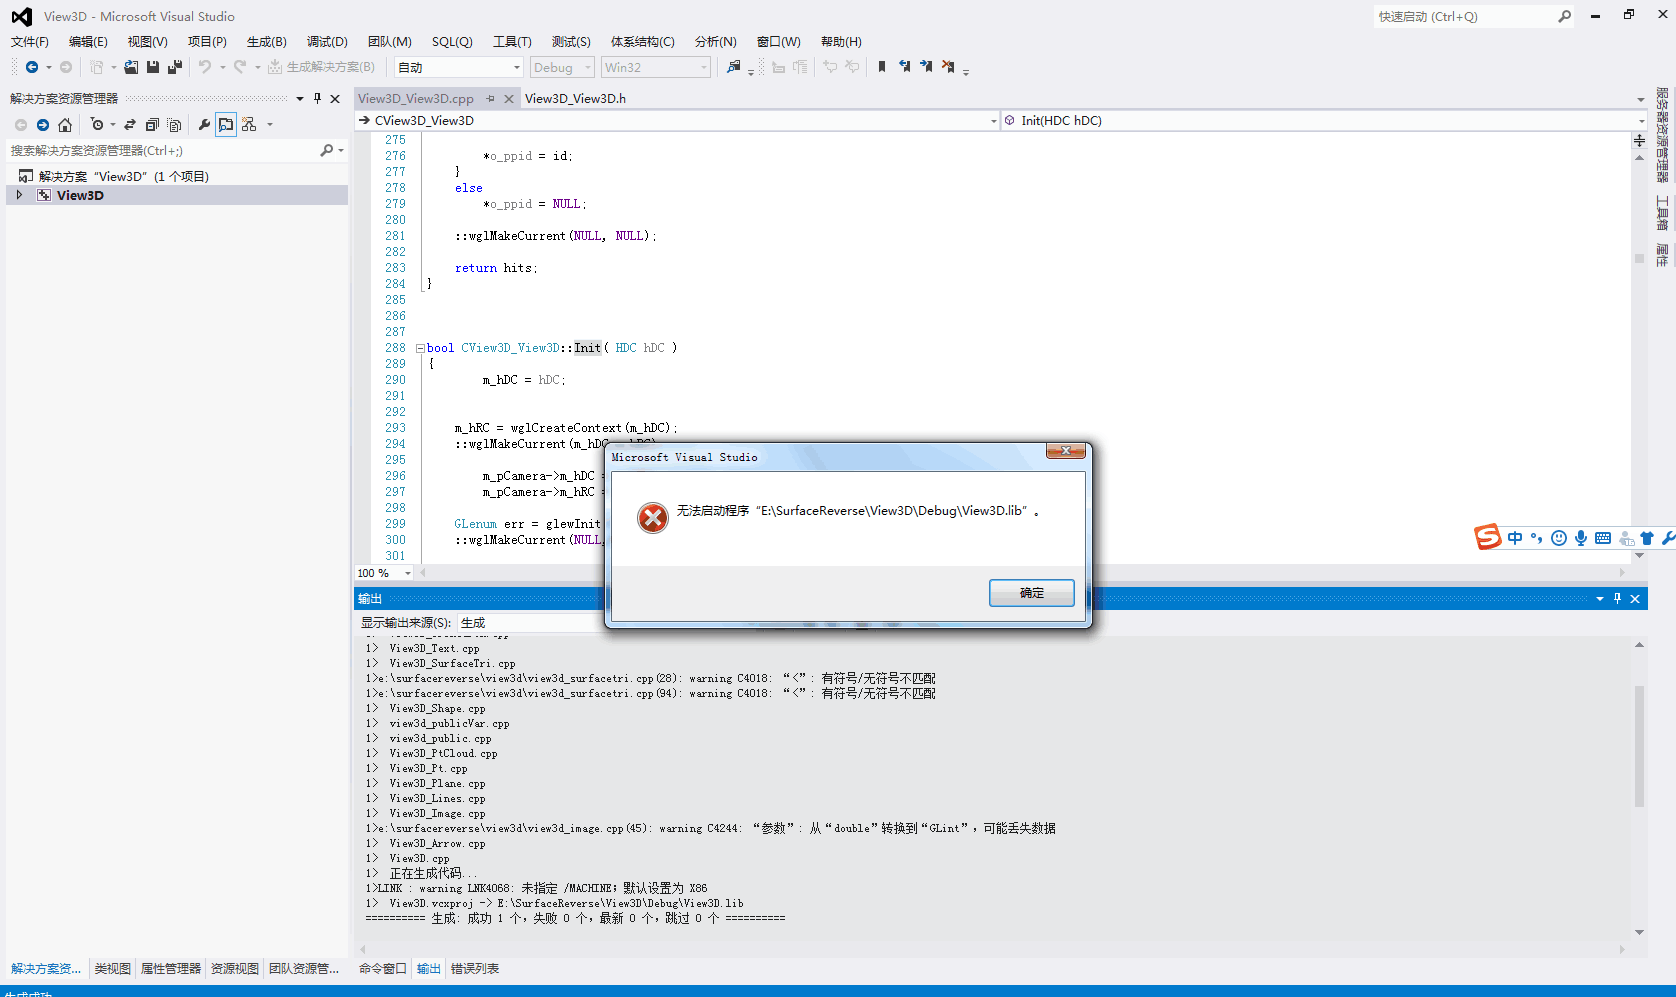This screenshot has height=997, width=1676.
Task: Click Solution Explorer forward arrow
Action: 43,125
